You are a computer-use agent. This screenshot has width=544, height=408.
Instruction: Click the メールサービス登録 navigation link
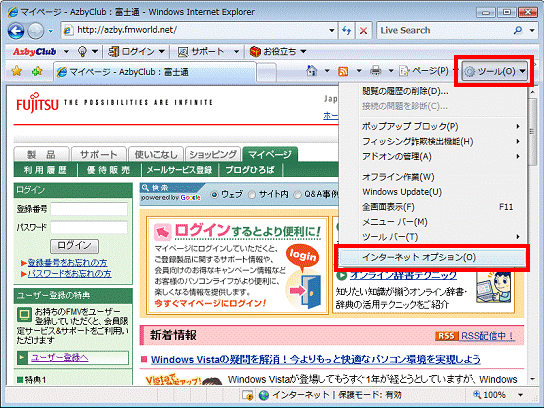pos(179,170)
